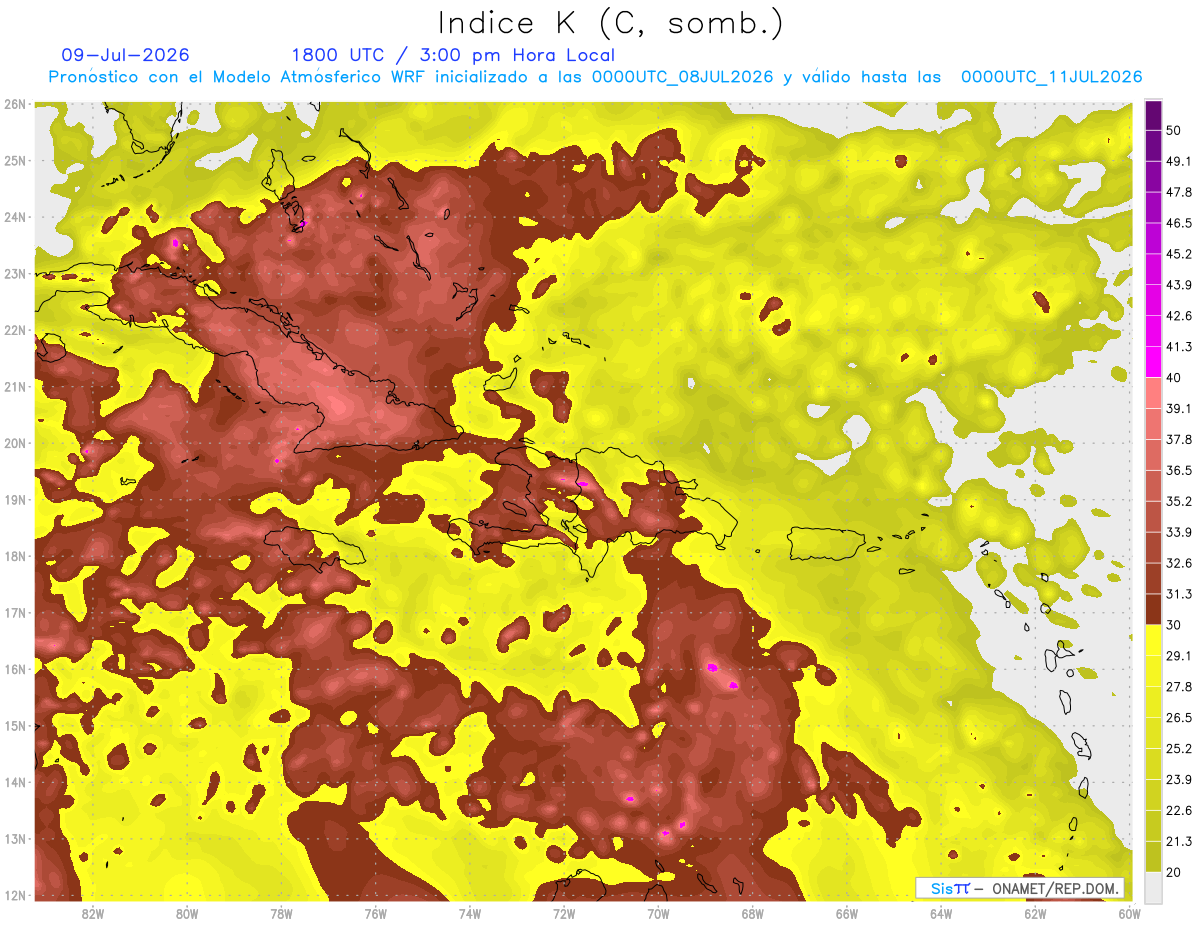
Task: Click the legend swatch between 30 and 31.3
Action: 1153,609
